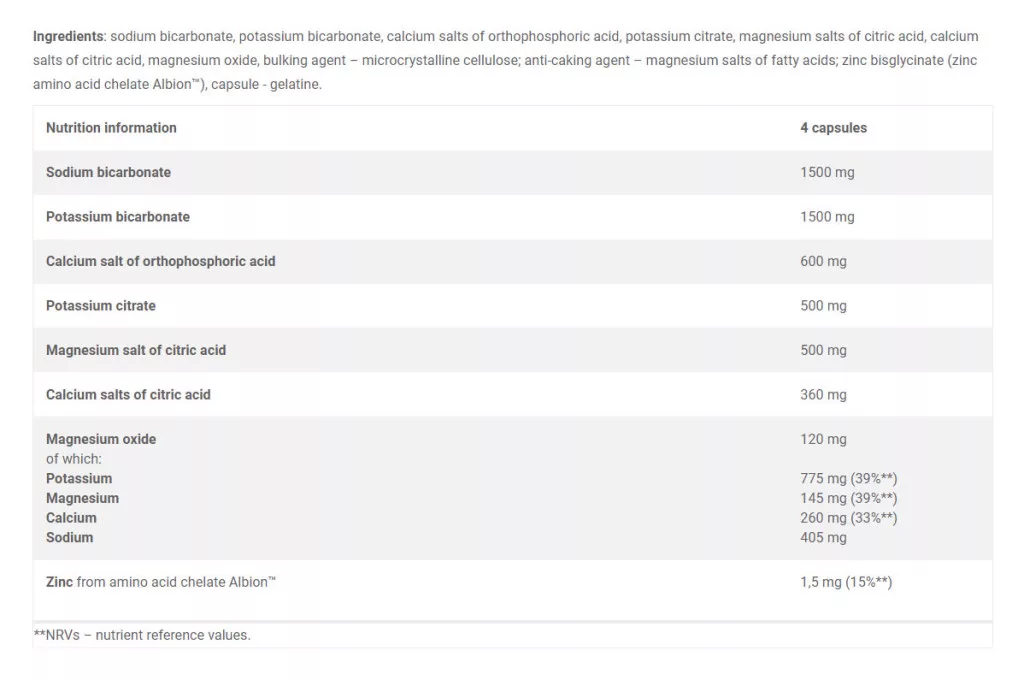Image resolution: width=1024 pixels, height=680 pixels.
Task: Click Calcium salts of citric acid label
Action: point(128,394)
